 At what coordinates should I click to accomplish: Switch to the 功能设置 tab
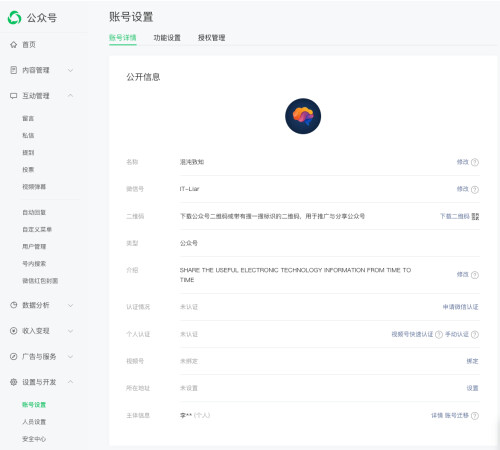coord(167,38)
